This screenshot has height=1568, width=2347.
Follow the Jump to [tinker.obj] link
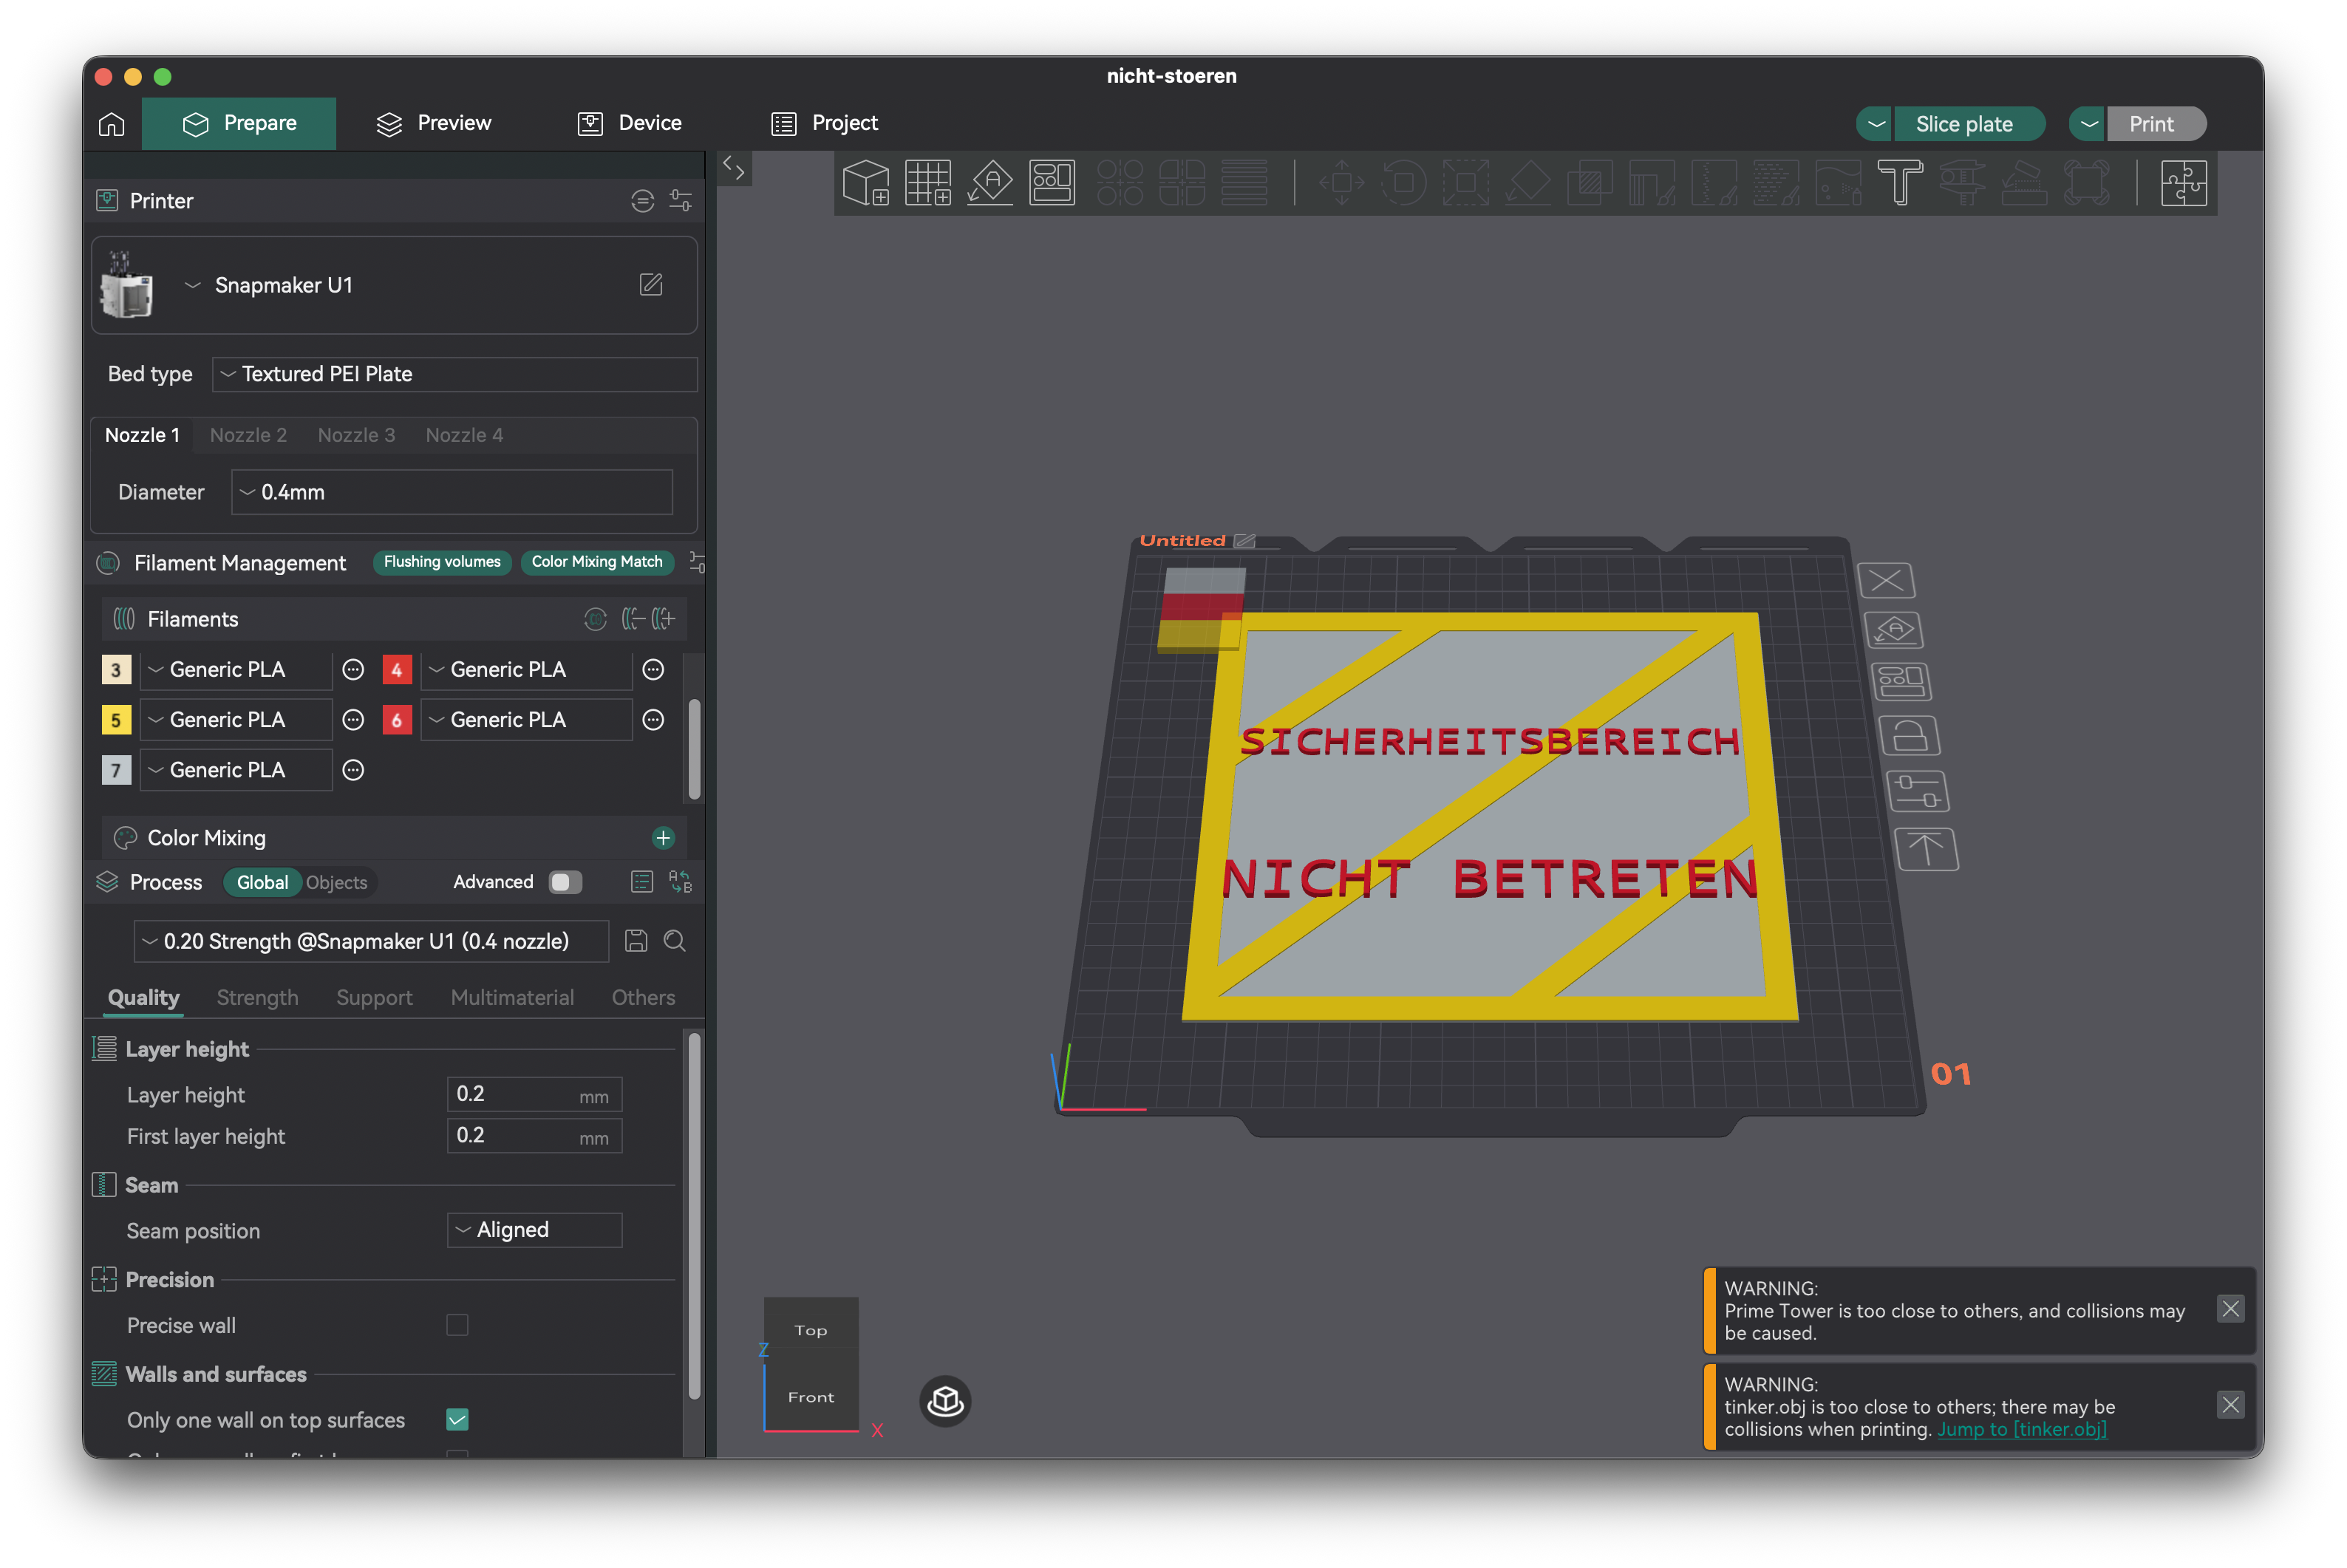point(2021,1429)
